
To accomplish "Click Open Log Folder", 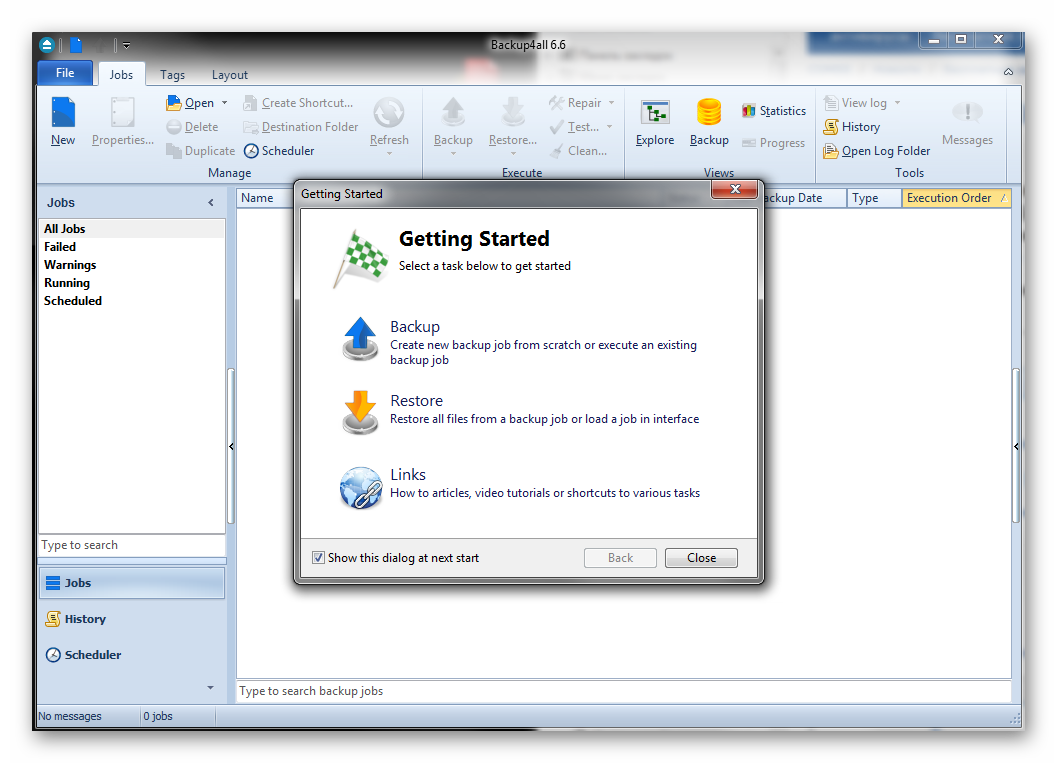I will pos(877,151).
